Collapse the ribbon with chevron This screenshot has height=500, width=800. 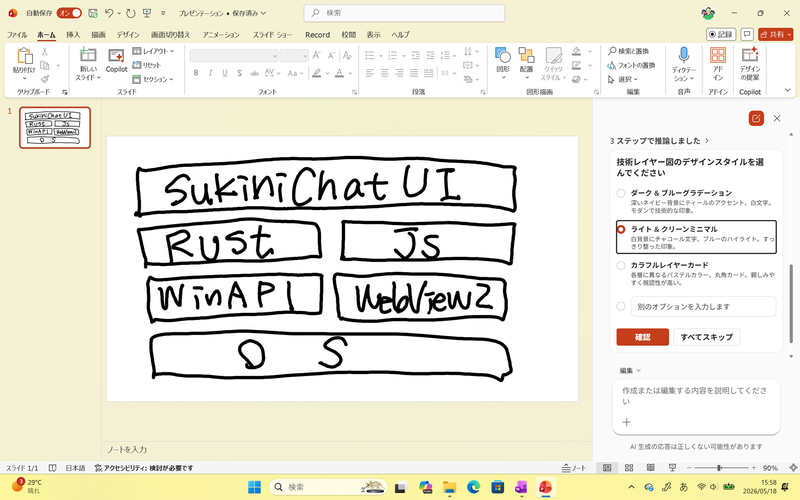tap(787, 90)
